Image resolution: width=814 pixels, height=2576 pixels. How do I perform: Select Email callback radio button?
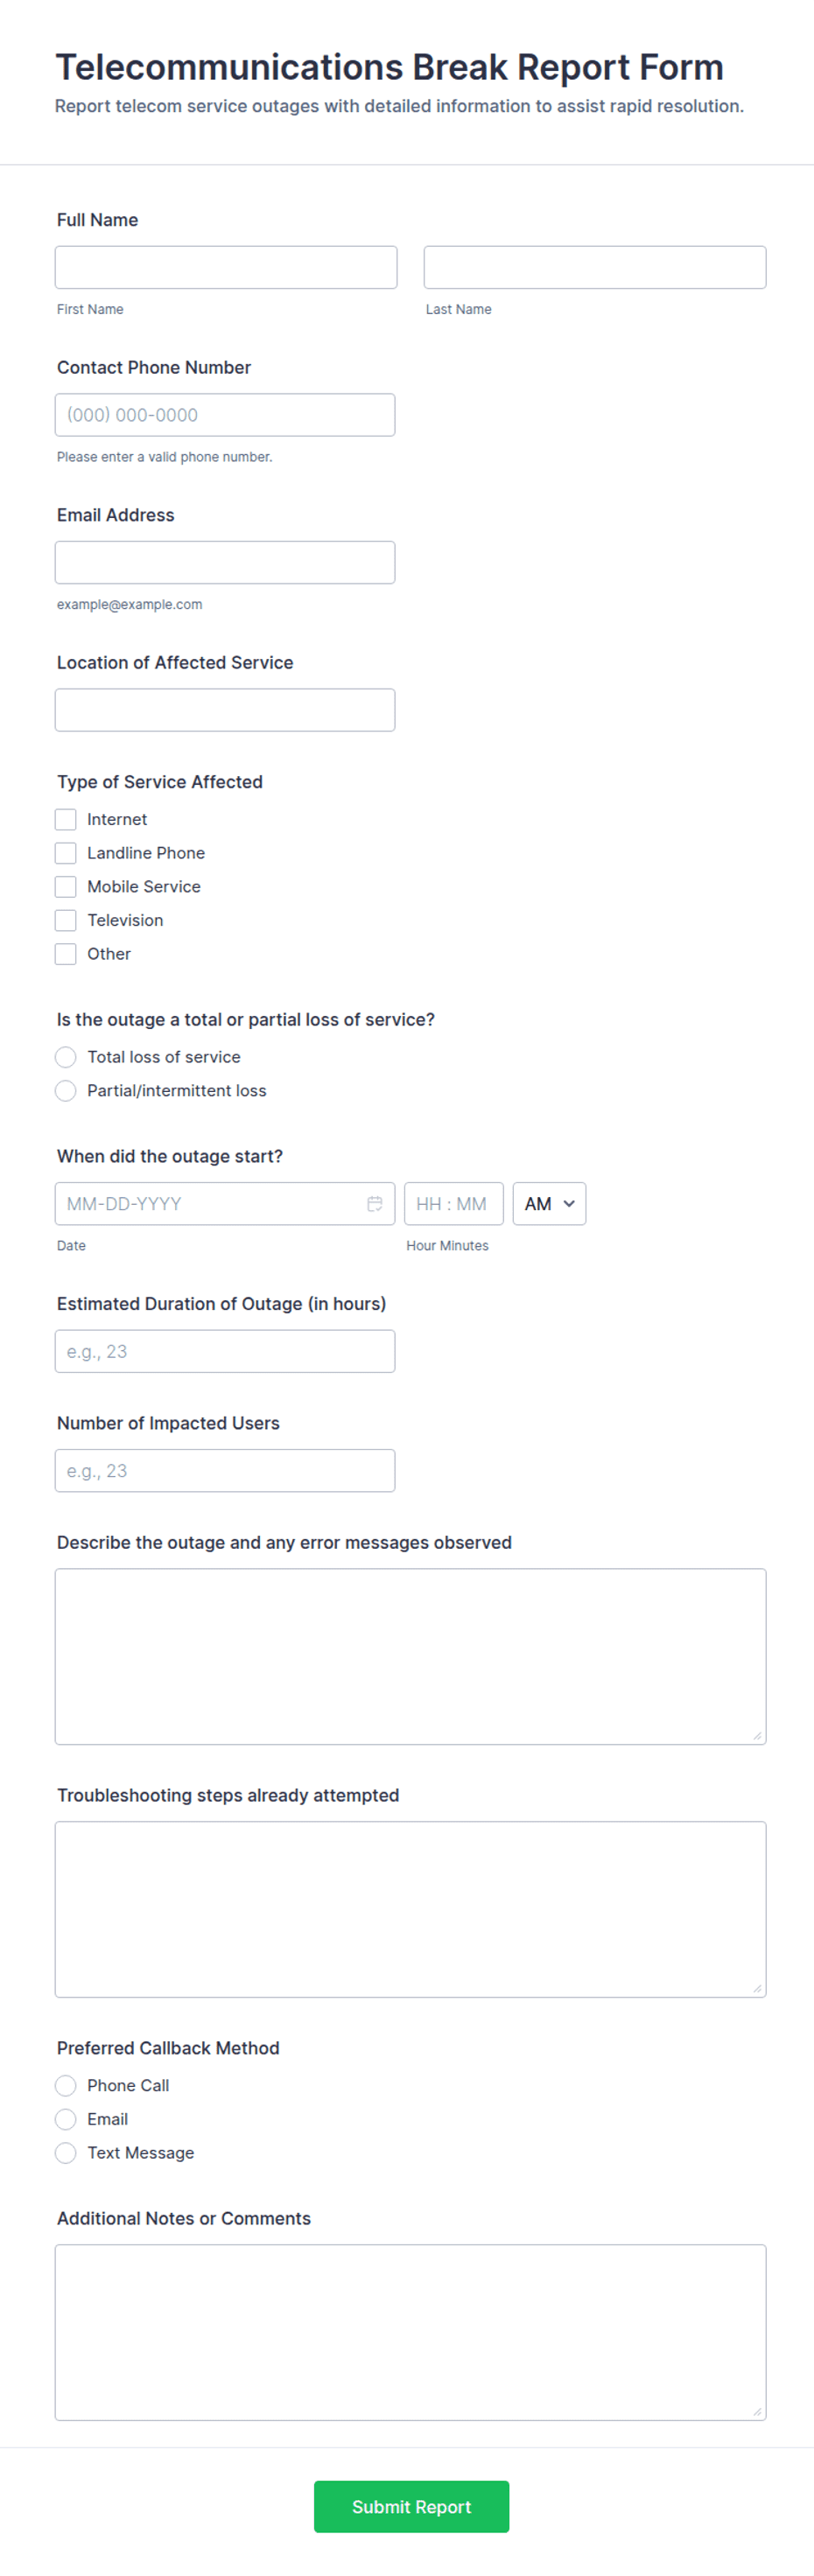66,2119
